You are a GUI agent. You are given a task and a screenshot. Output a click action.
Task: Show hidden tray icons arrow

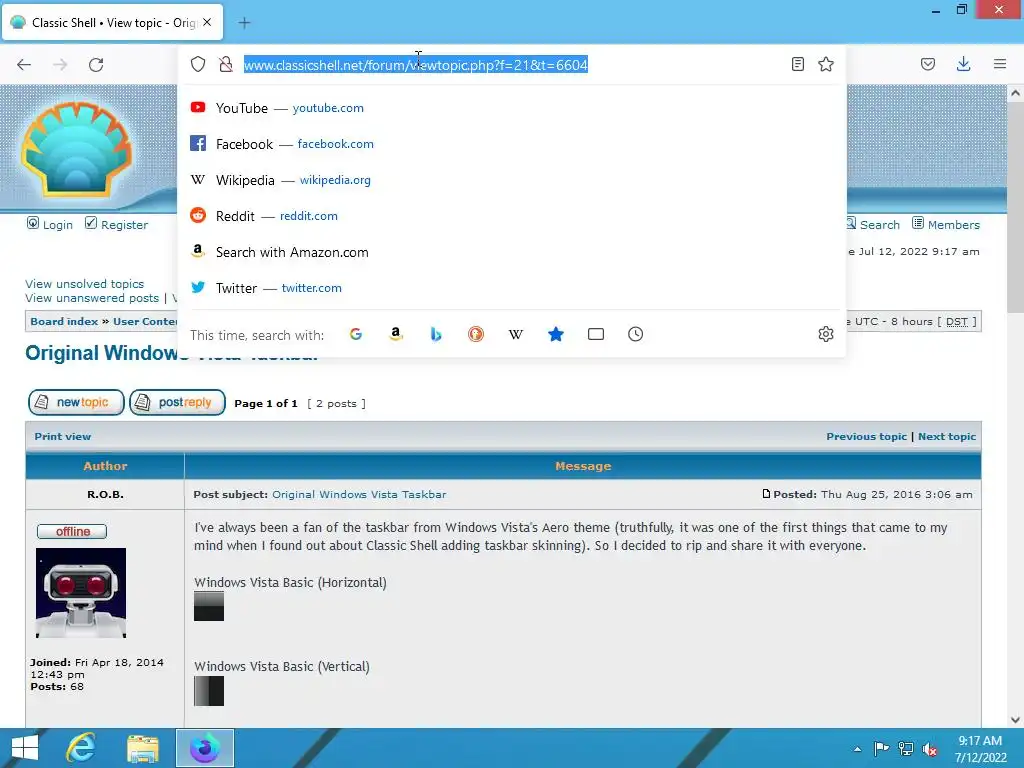coord(857,749)
